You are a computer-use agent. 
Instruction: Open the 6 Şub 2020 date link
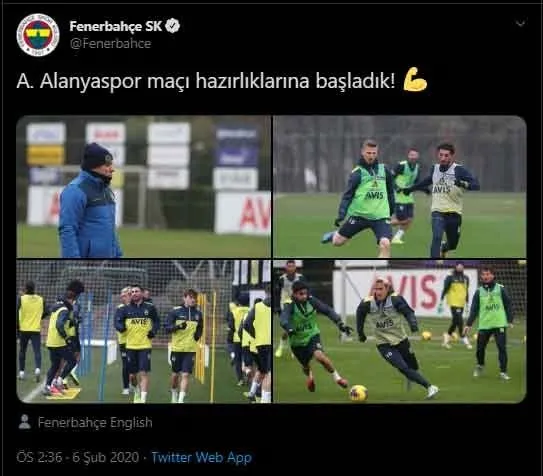click(106, 457)
